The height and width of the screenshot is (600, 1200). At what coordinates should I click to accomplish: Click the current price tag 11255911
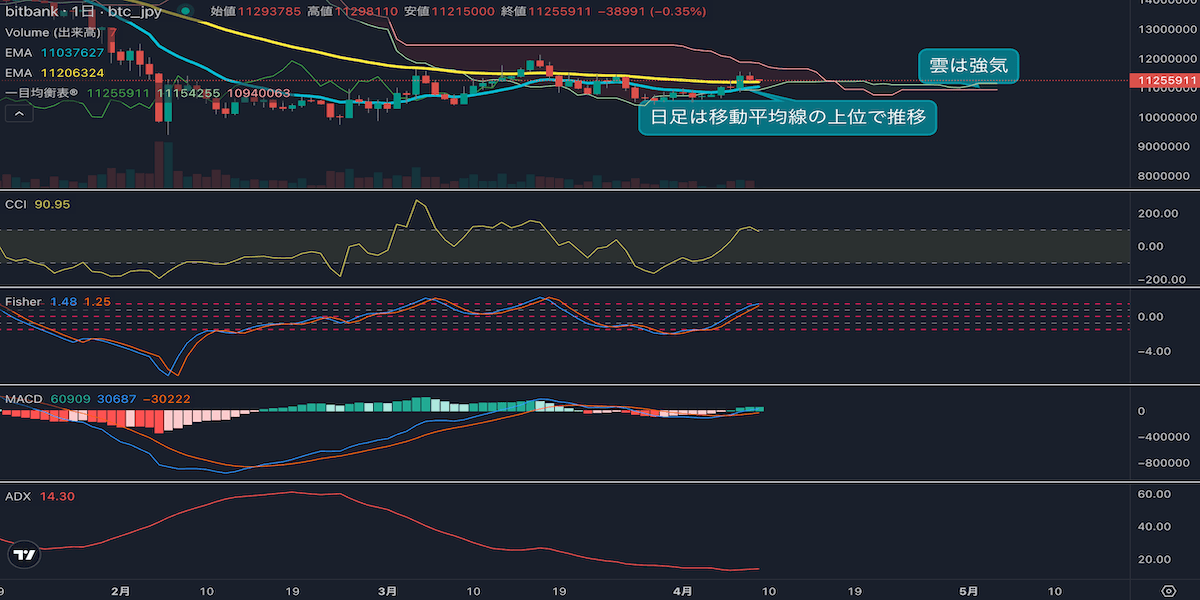point(1165,80)
